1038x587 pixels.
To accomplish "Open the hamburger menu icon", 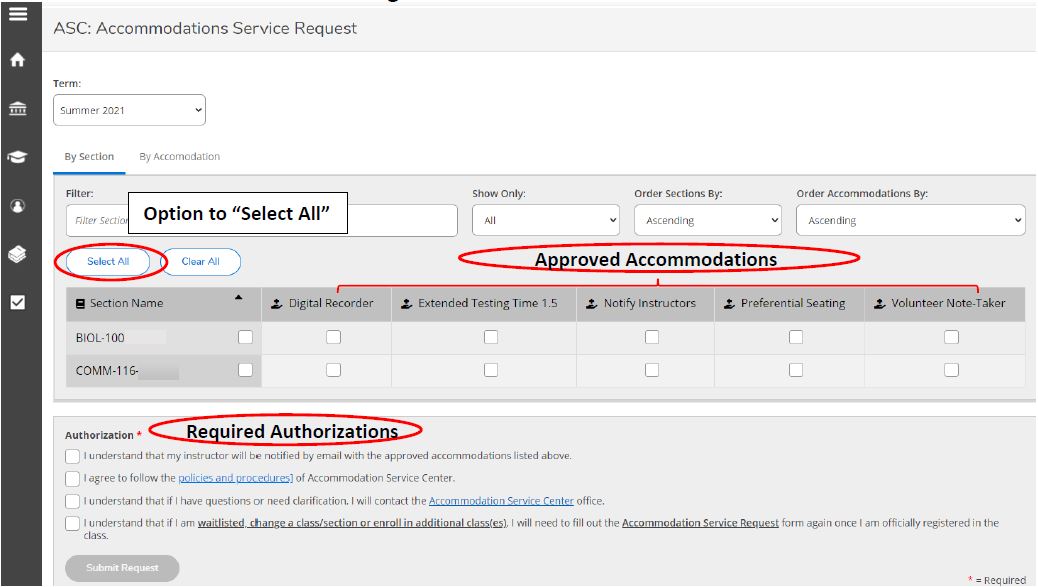I will [17, 14].
